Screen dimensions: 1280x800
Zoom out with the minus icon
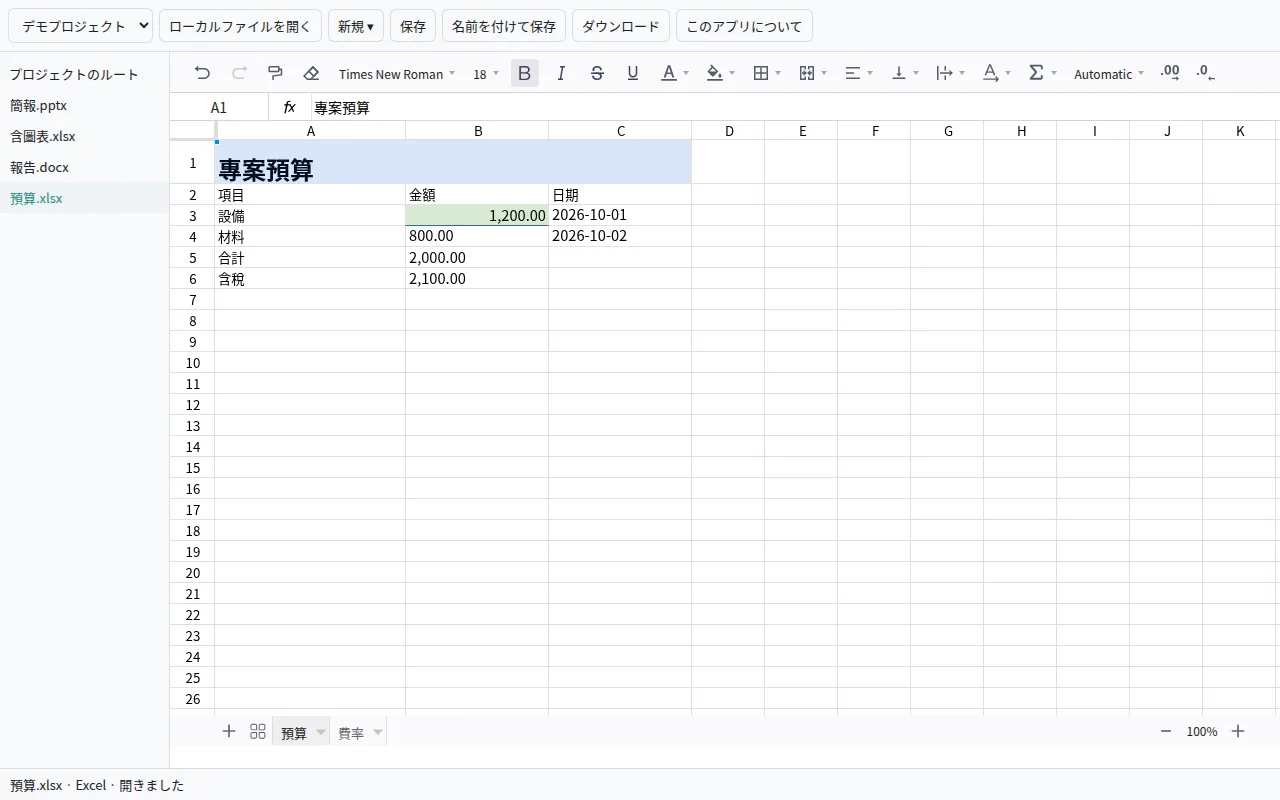click(x=1166, y=731)
